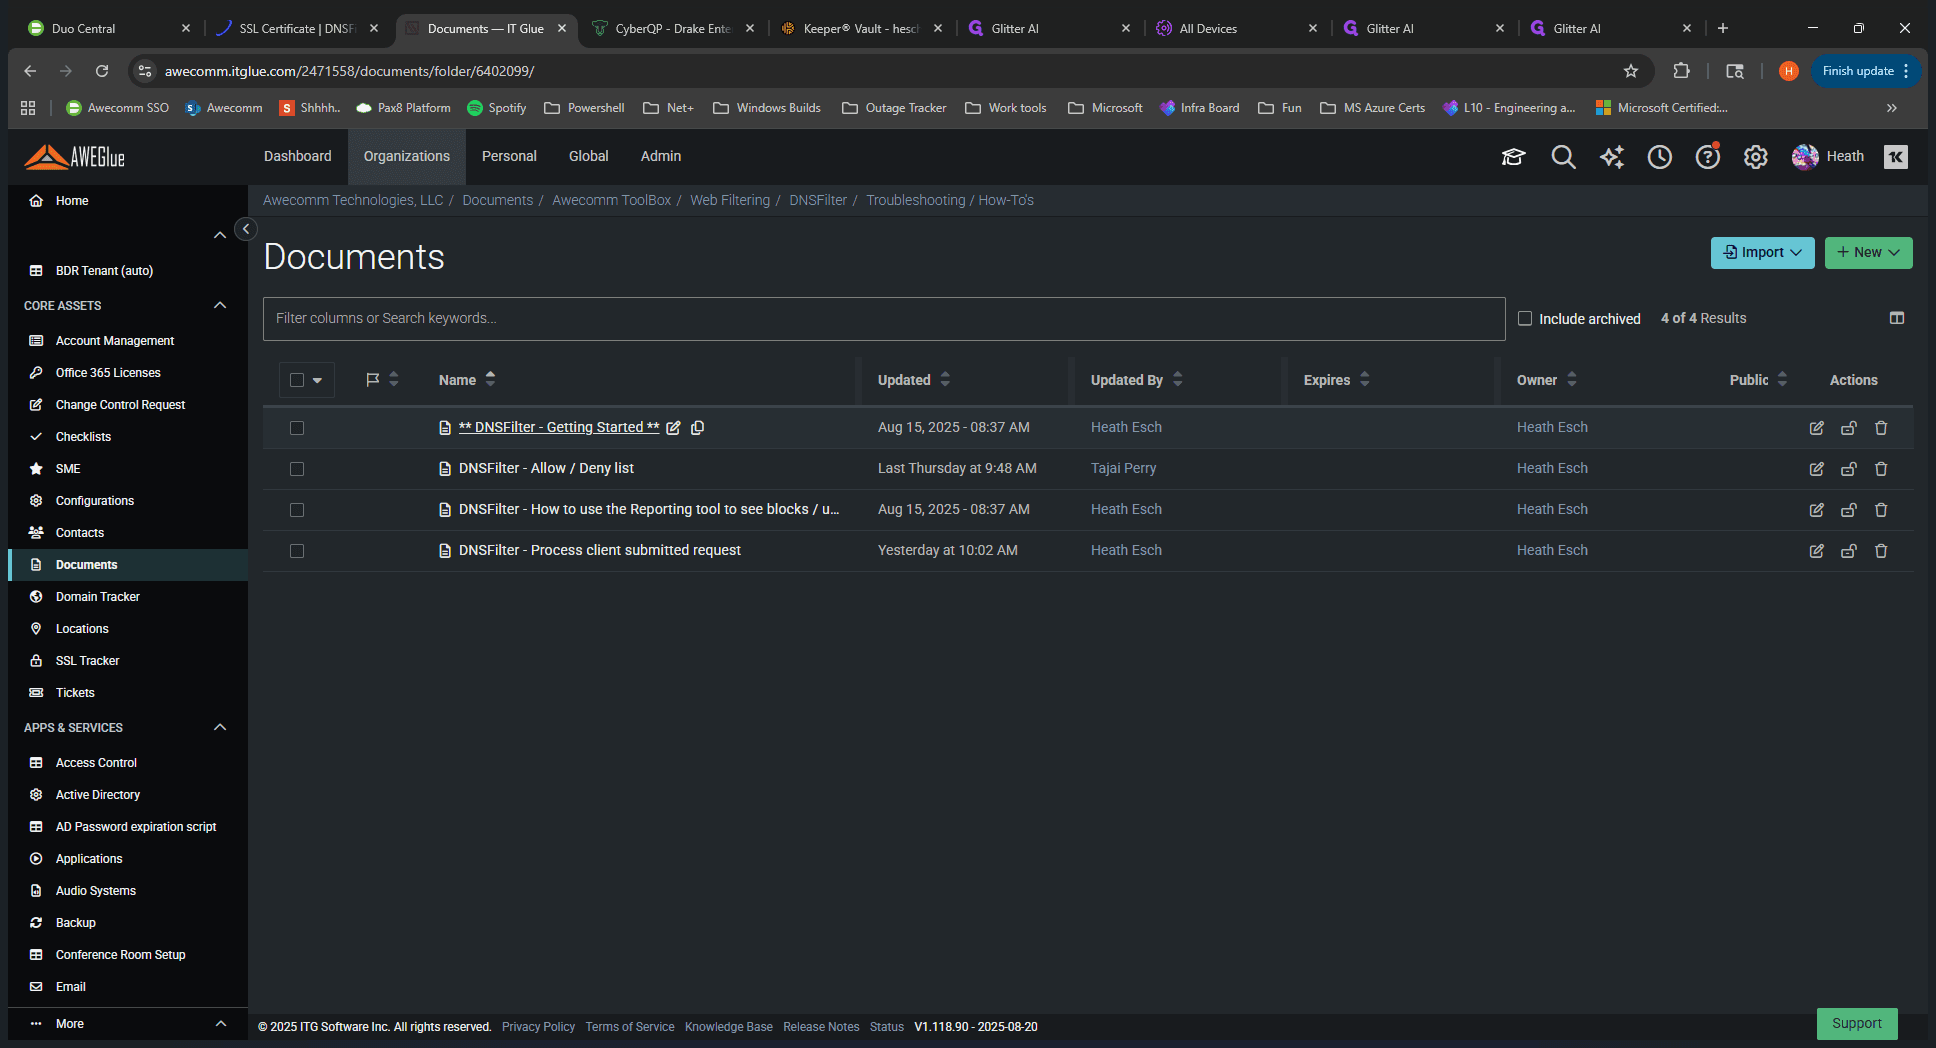Click copy icon next to Getting Started name
Screen dimensions: 1936x1048
pos(698,428)
